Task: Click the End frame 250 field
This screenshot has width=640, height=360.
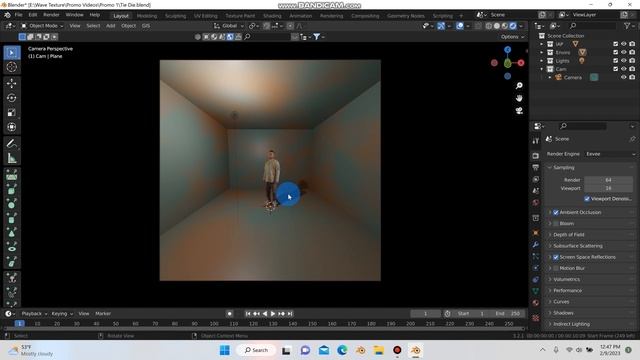Action: (x=507, y=314)
